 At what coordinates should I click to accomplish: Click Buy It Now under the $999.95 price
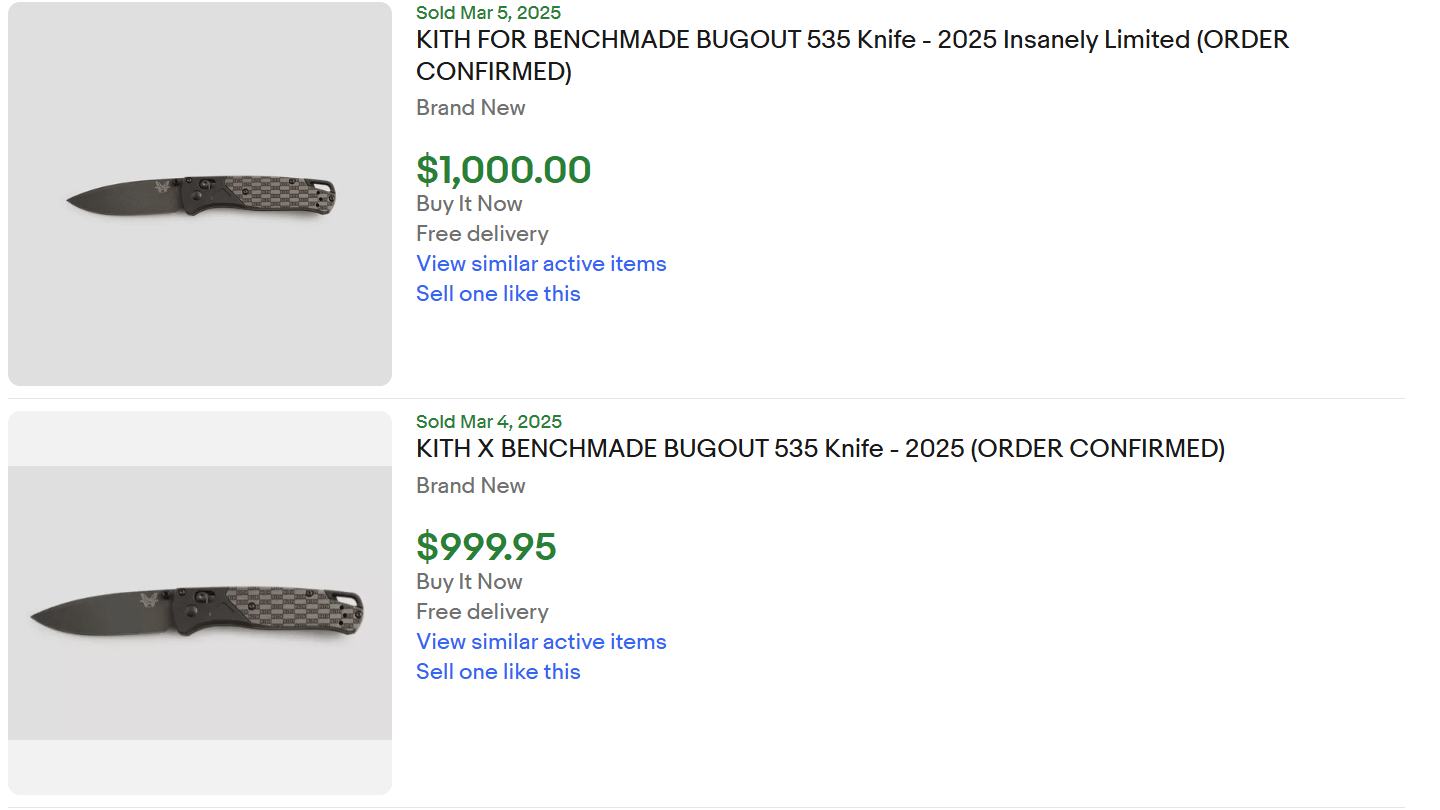pos(469,582)
